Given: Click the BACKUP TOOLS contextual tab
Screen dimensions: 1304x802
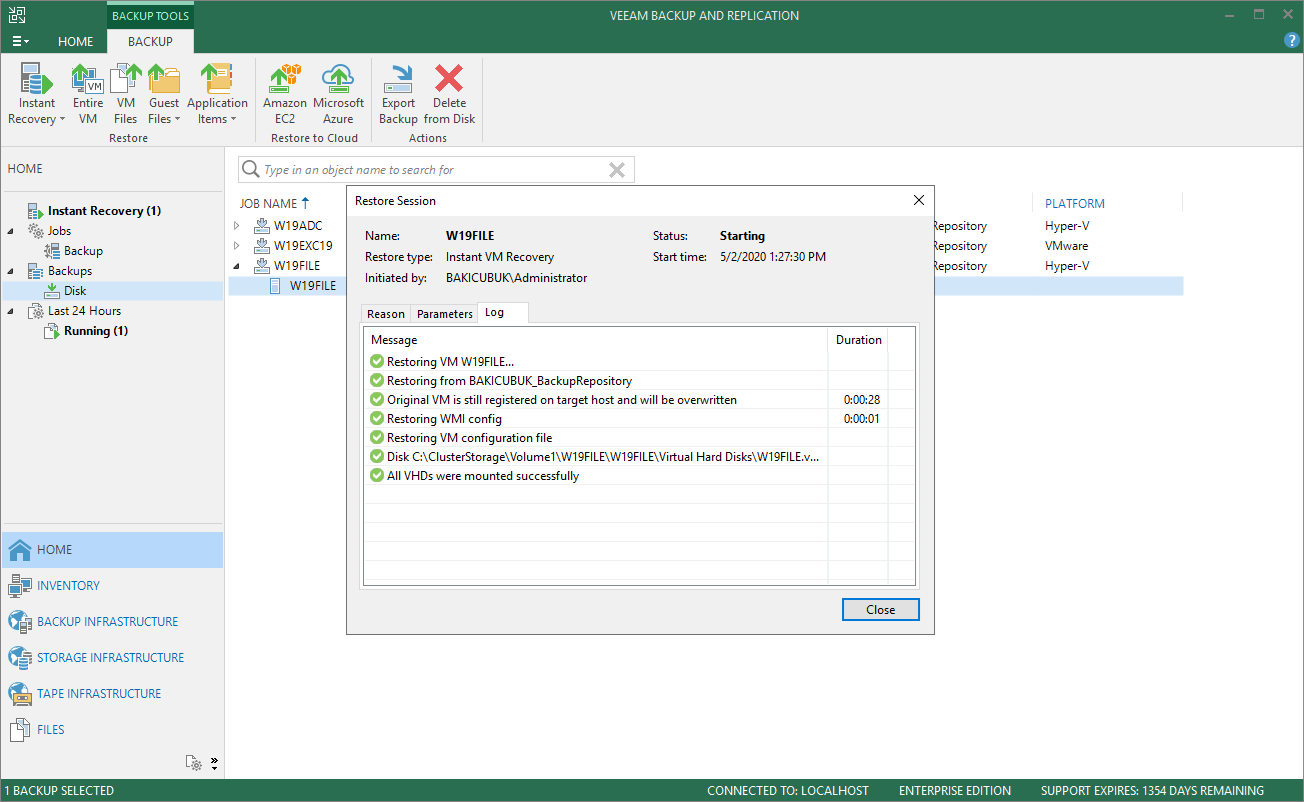Looking at the screenshot, I should [x=150, y=16].
